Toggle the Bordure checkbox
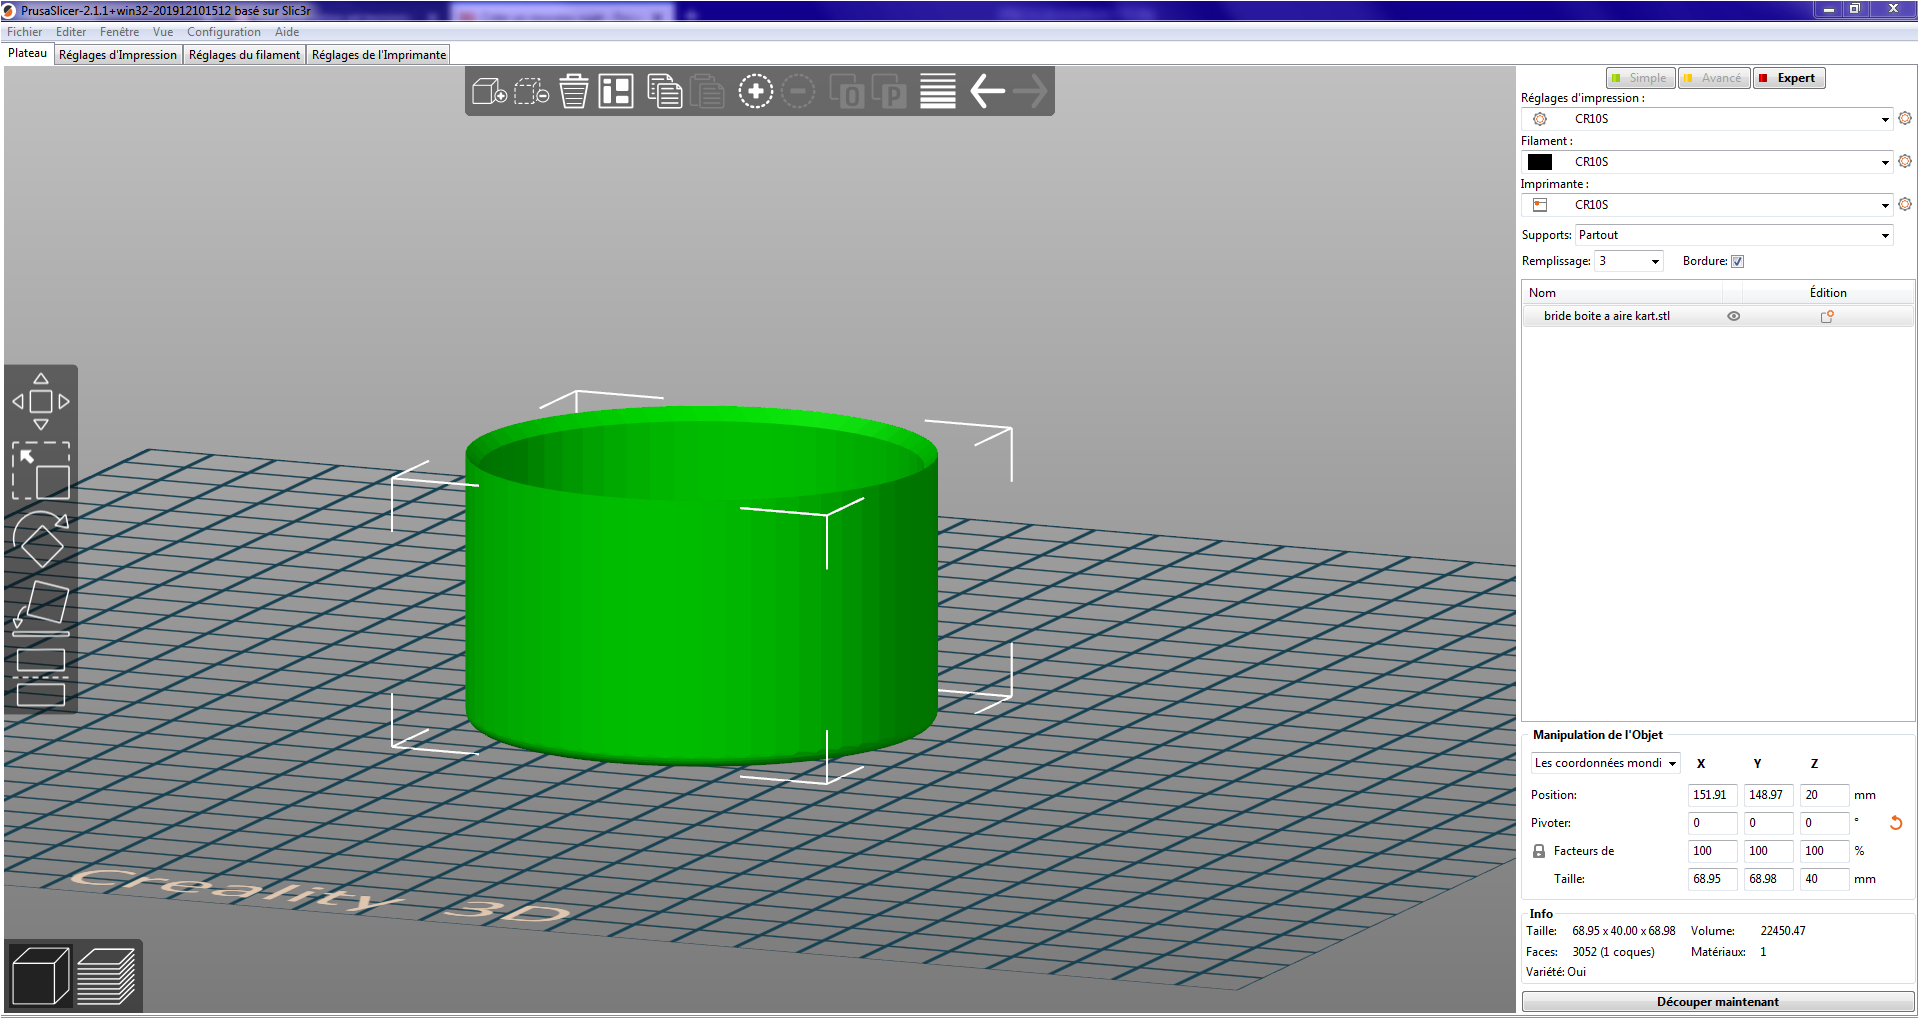 [1738, 262]
